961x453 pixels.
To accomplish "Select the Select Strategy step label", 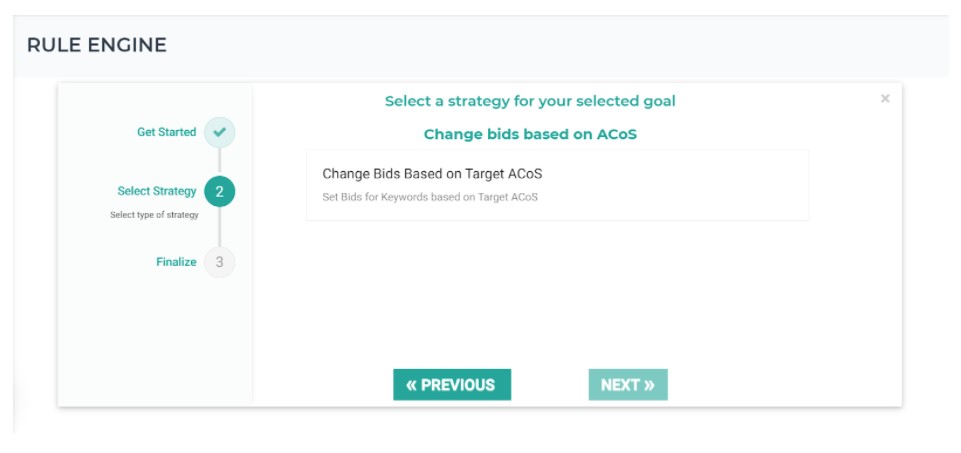I will click(x=156, y=191).
